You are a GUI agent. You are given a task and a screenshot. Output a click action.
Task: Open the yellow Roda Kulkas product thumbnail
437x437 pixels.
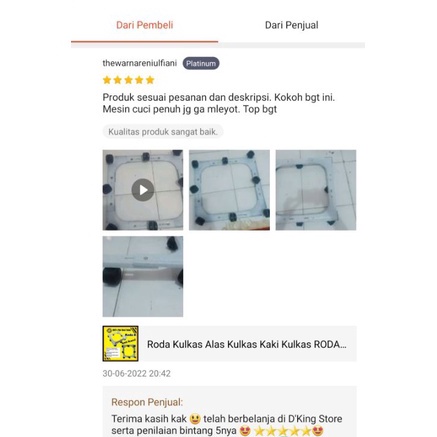point(120,344)
